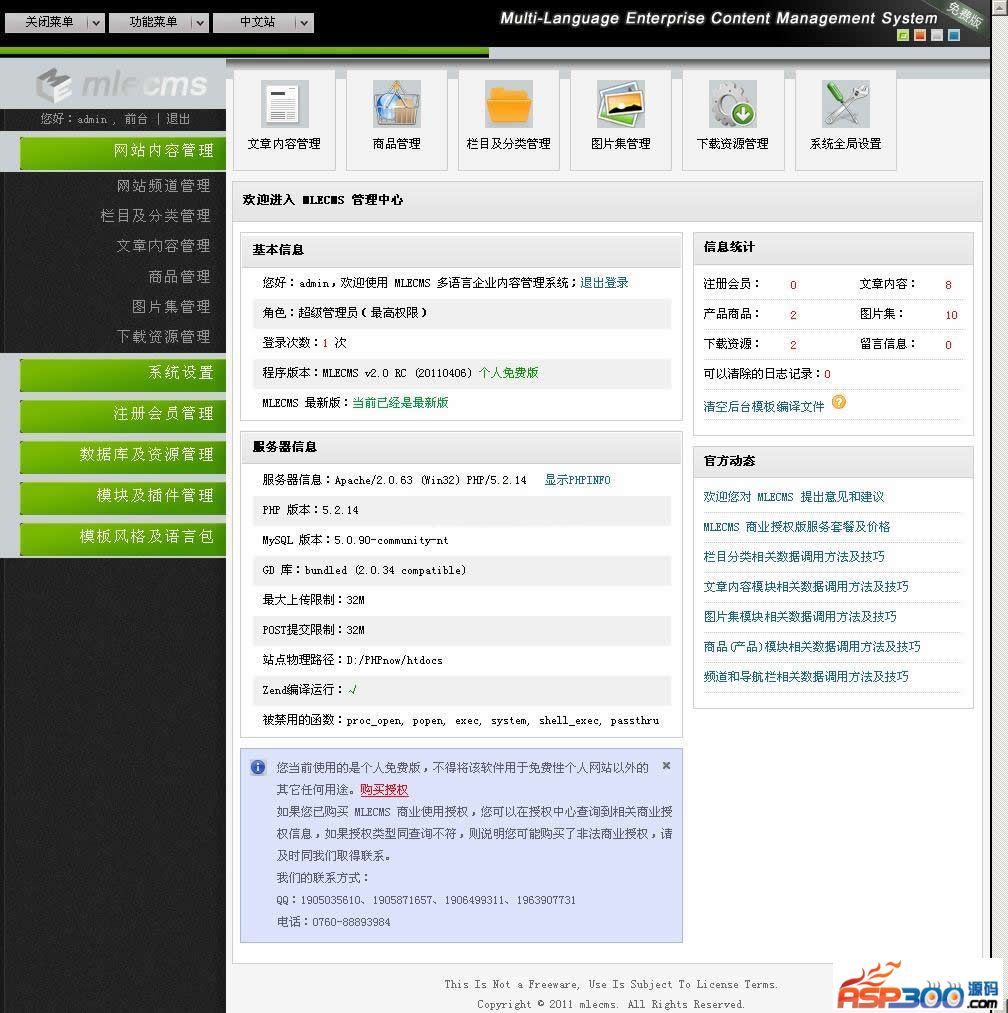Expand the 功能菜单 dropdown arrow

[200, 23]
